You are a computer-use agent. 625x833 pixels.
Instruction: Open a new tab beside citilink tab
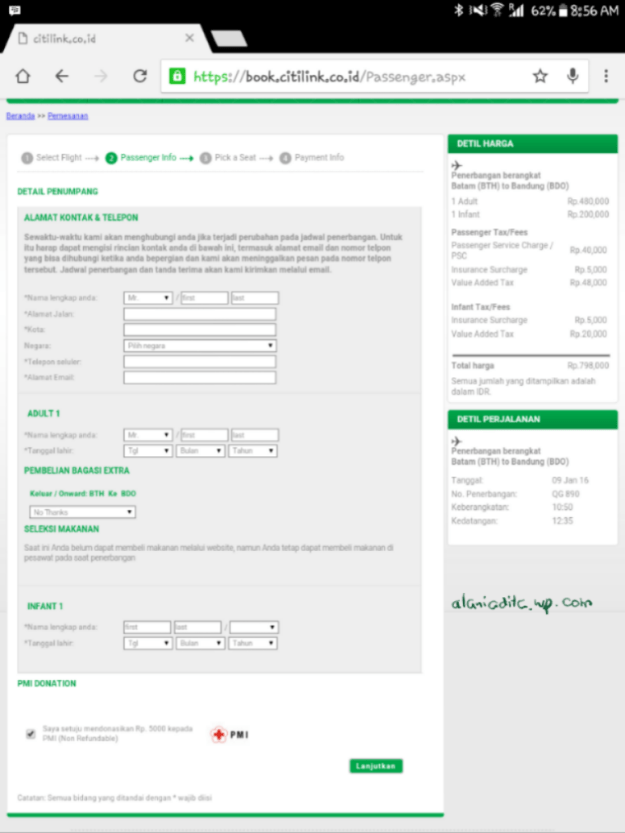pos(229,39)
